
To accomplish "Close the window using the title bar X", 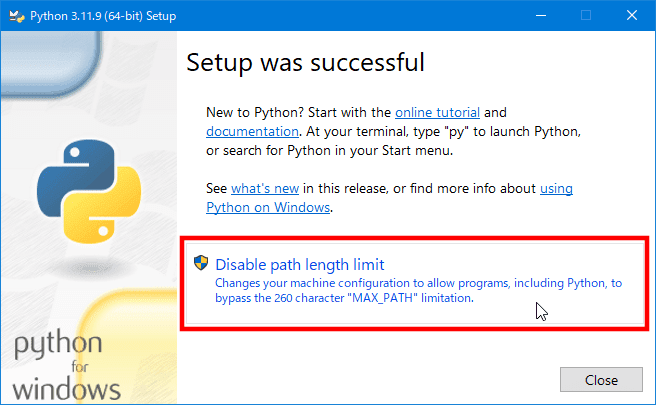I will [632, 15].
